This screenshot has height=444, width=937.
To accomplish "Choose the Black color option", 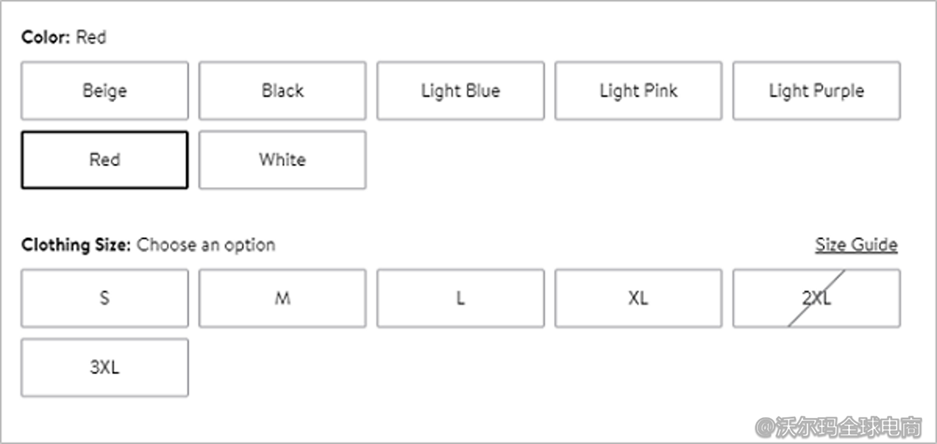I will pos(282,91).
